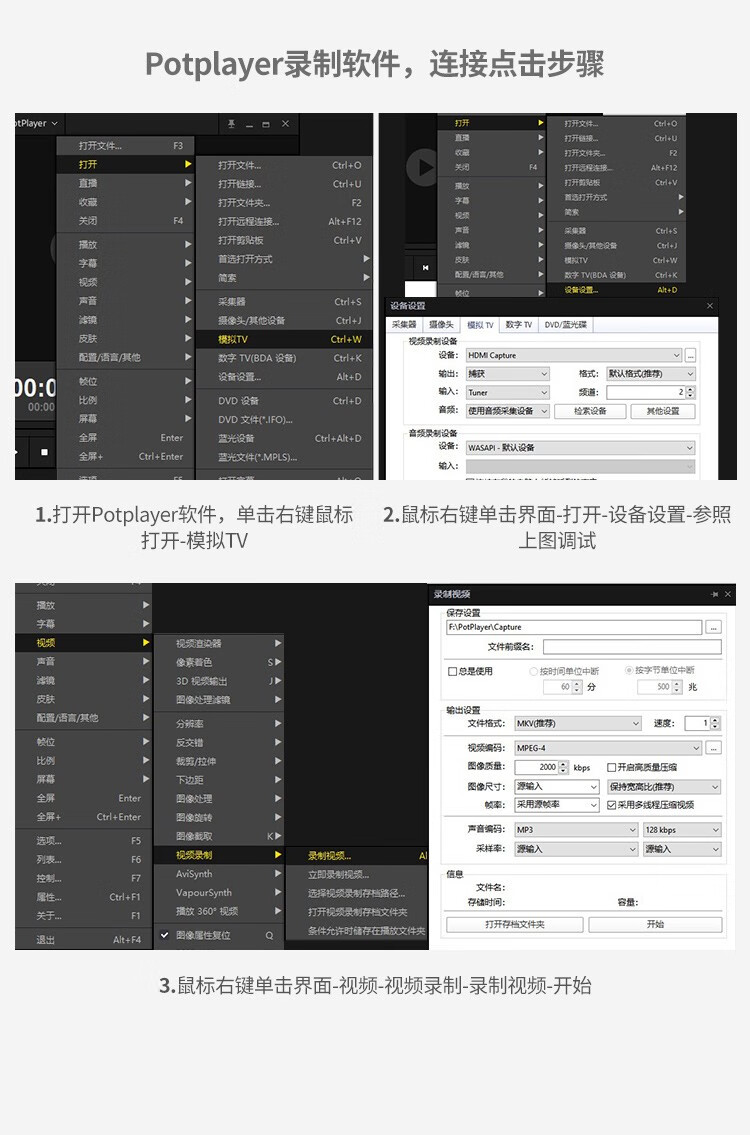Open the 文件格式 MKV(推荐) dropdown
The width and height of the screenshot is (750, 1135).
(578, 723)
